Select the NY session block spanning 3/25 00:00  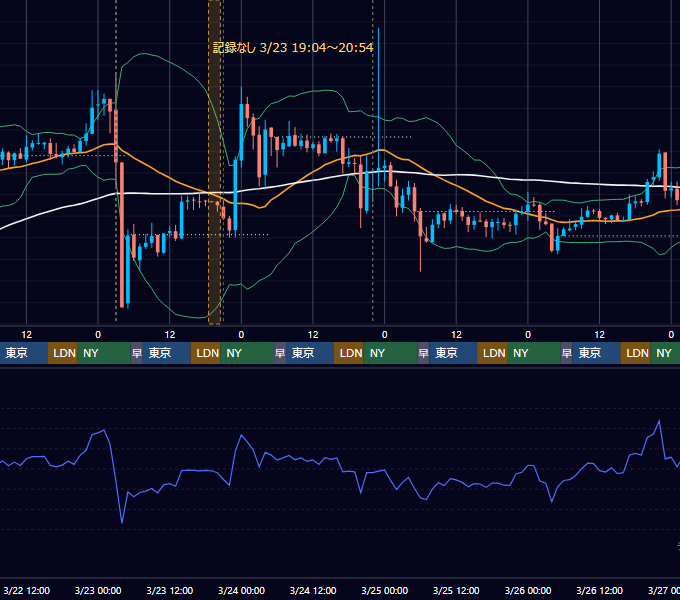tap(390, 353)
